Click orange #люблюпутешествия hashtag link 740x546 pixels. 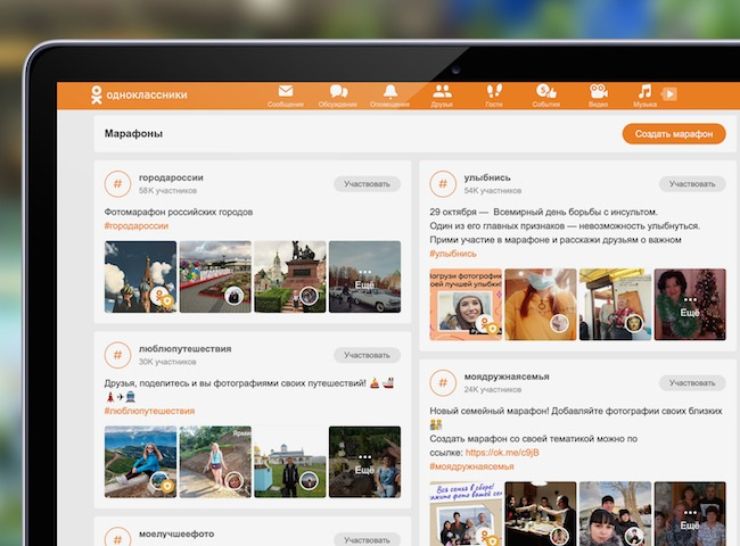coord(149,411)
